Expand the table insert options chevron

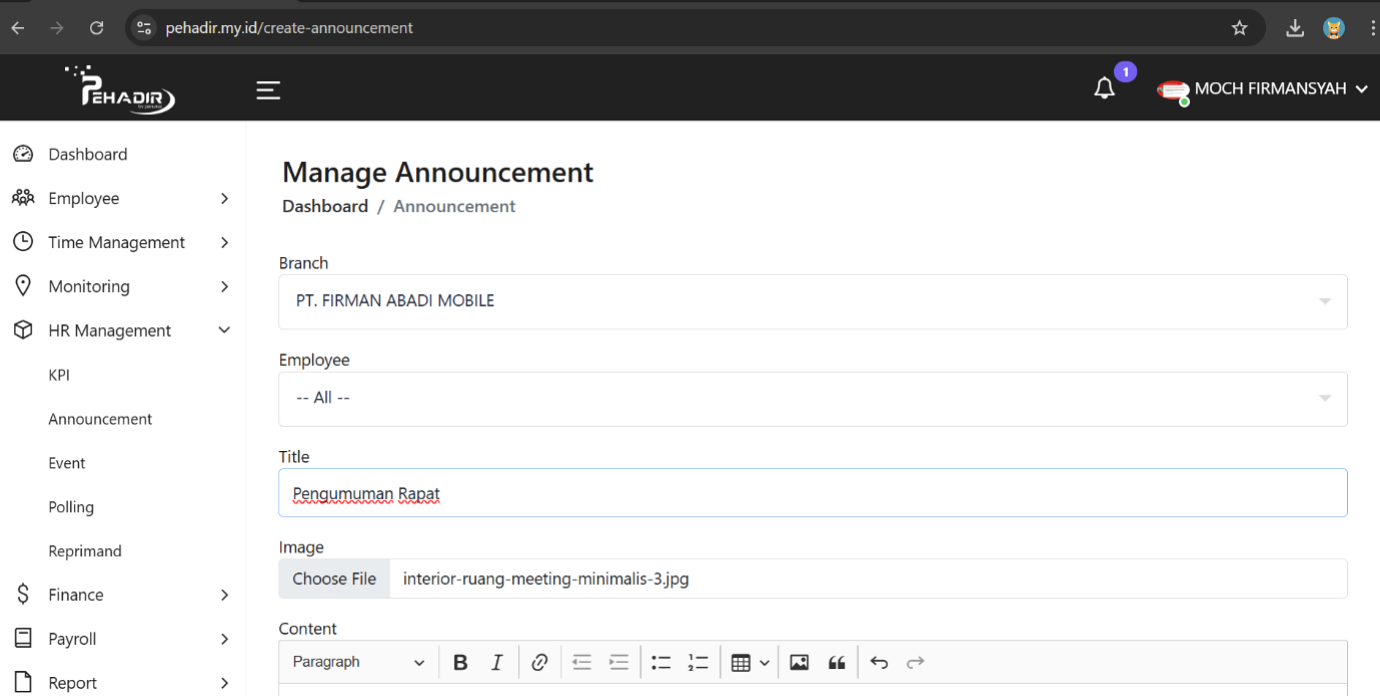765,661
